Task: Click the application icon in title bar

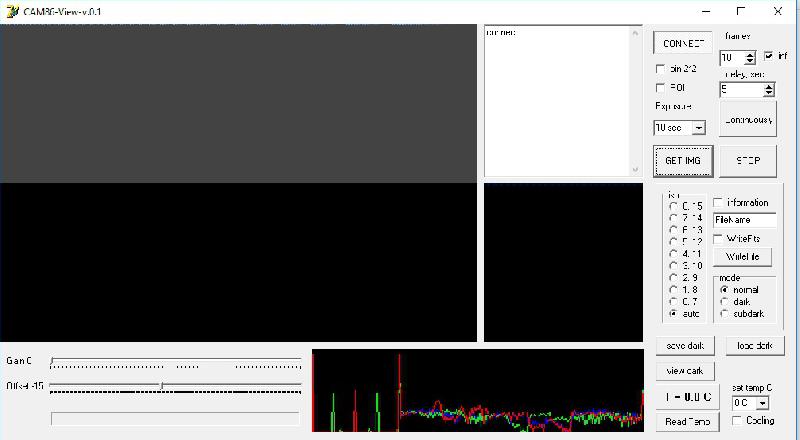Action: (12, 11)
